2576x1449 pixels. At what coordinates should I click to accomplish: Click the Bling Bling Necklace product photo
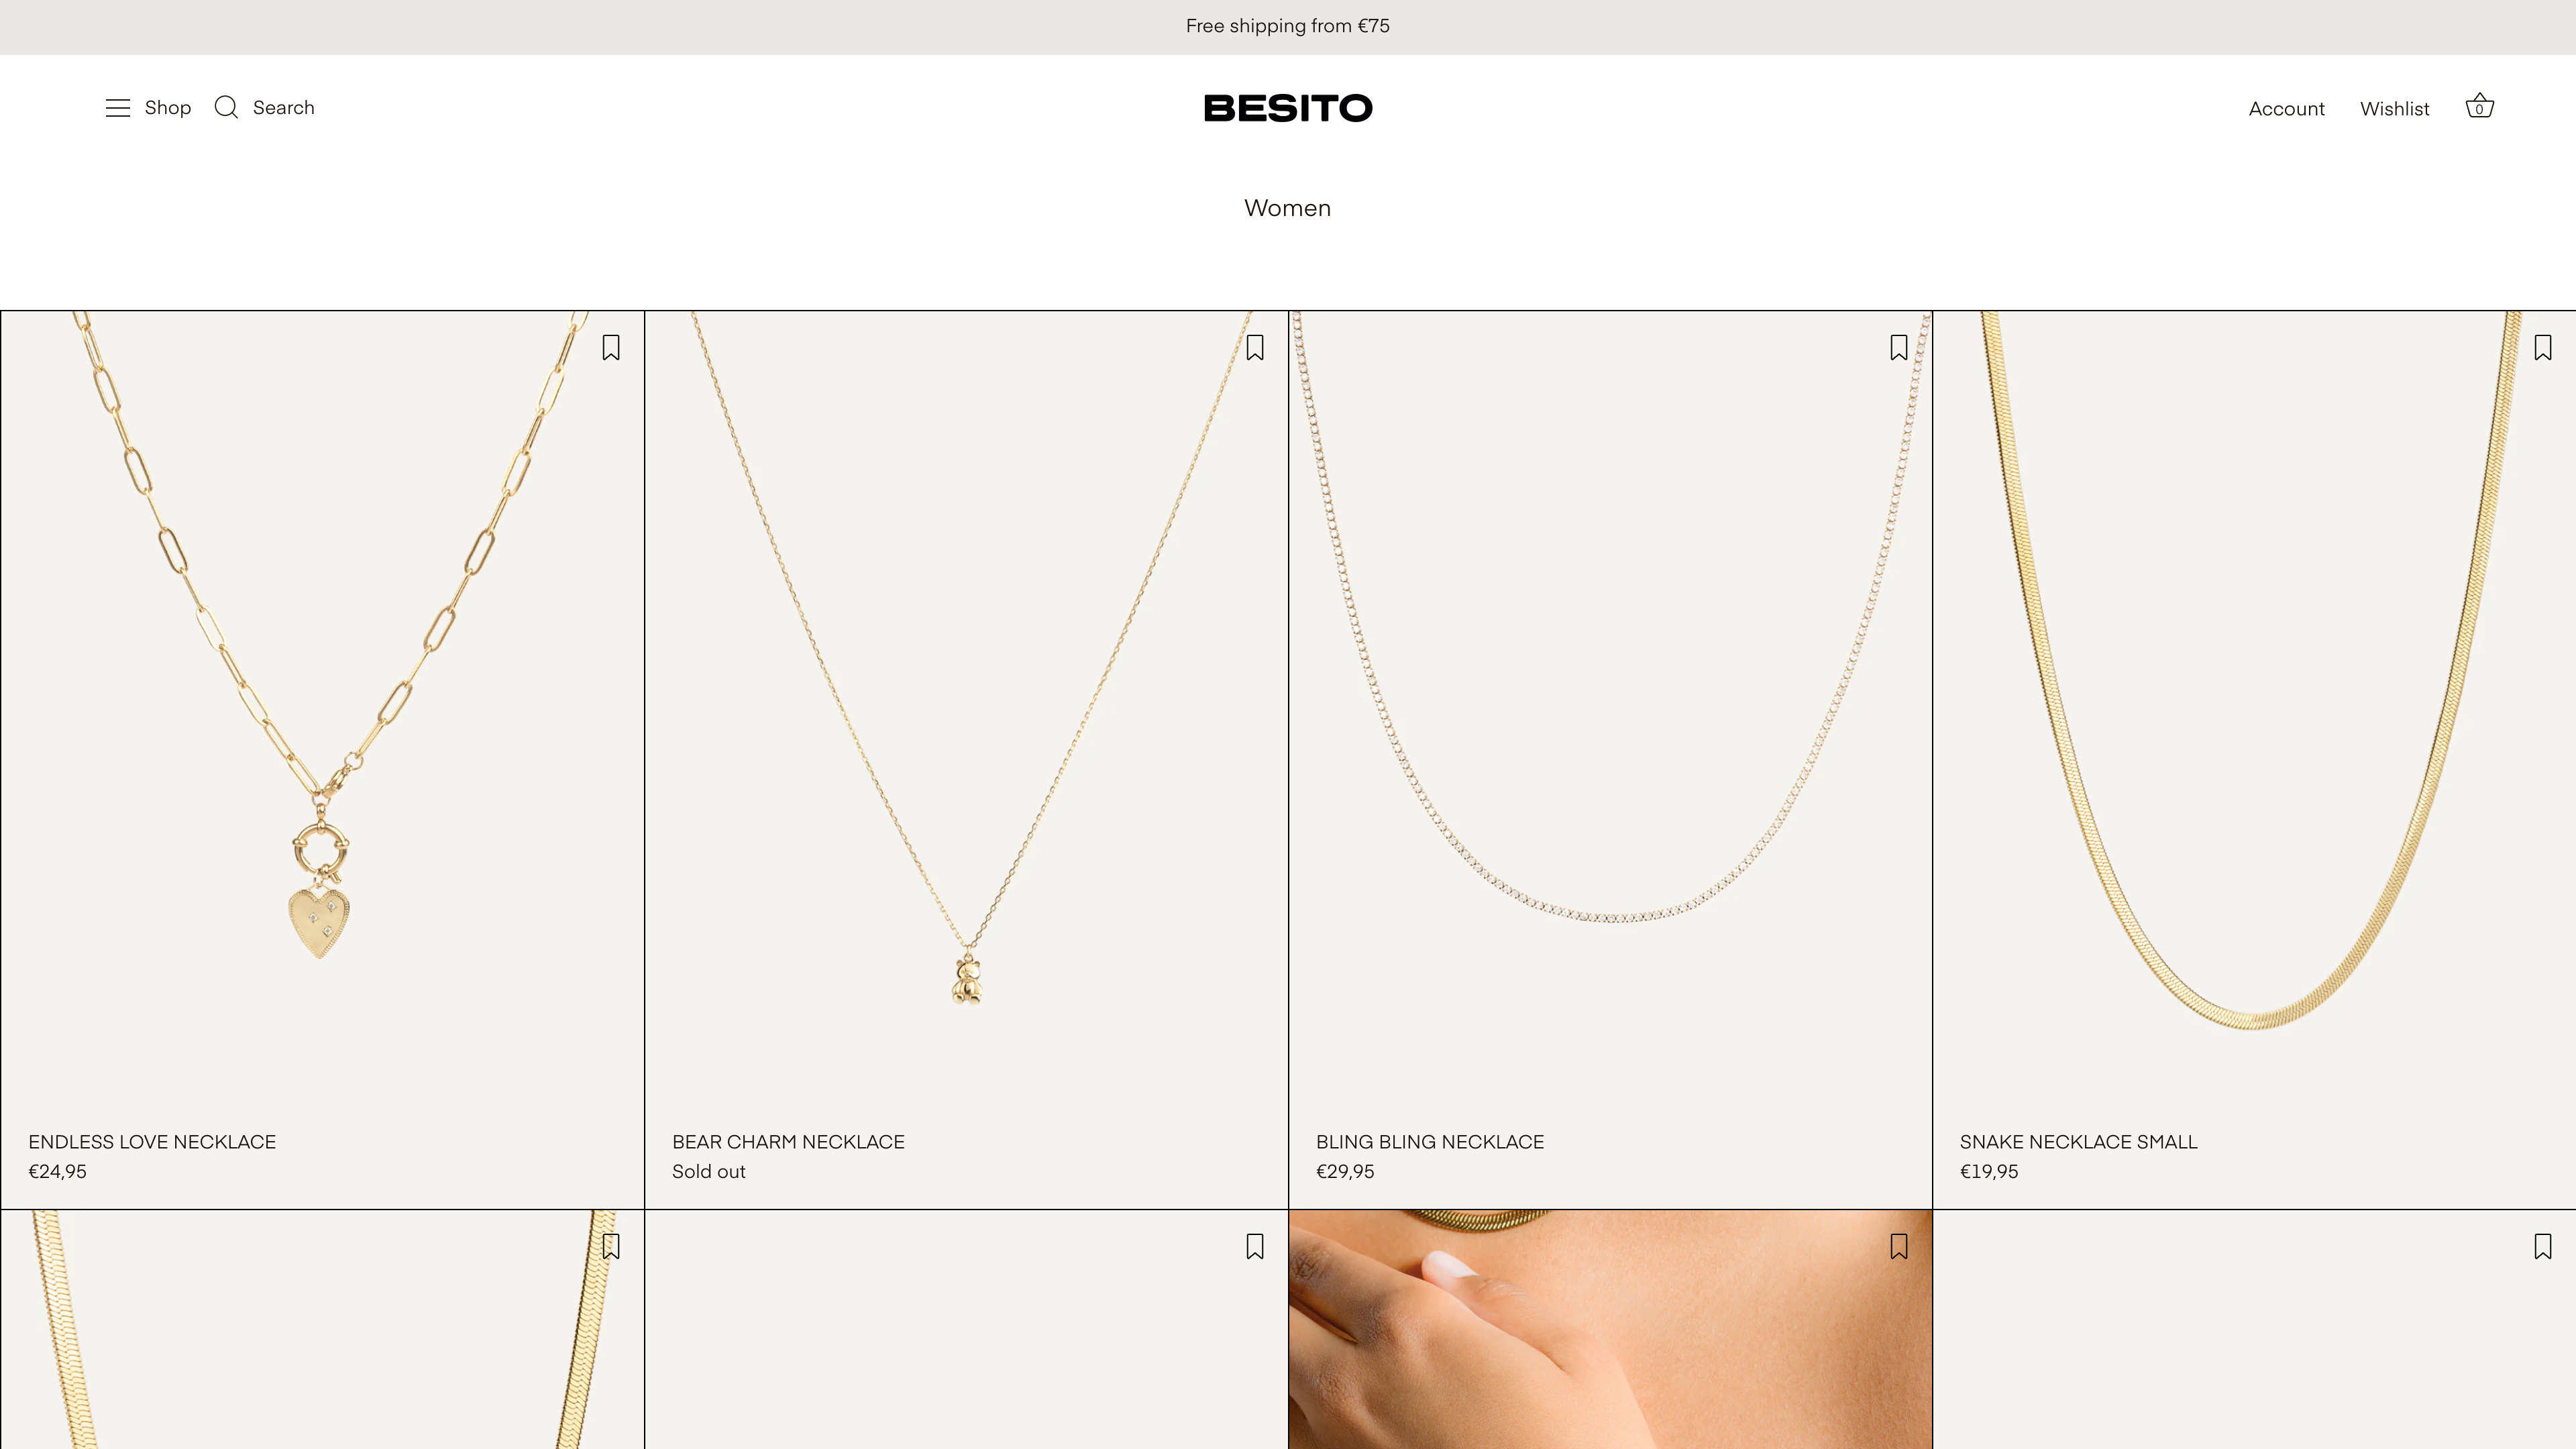click(x=1610, y=700)
